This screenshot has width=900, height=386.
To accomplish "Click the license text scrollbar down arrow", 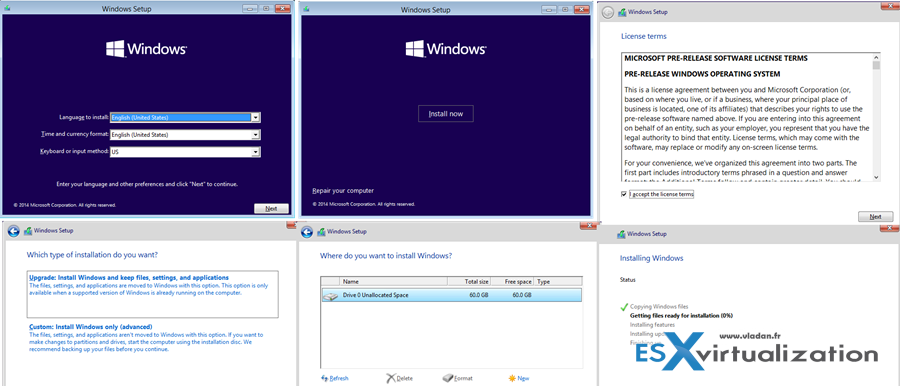I will [876, 177].
